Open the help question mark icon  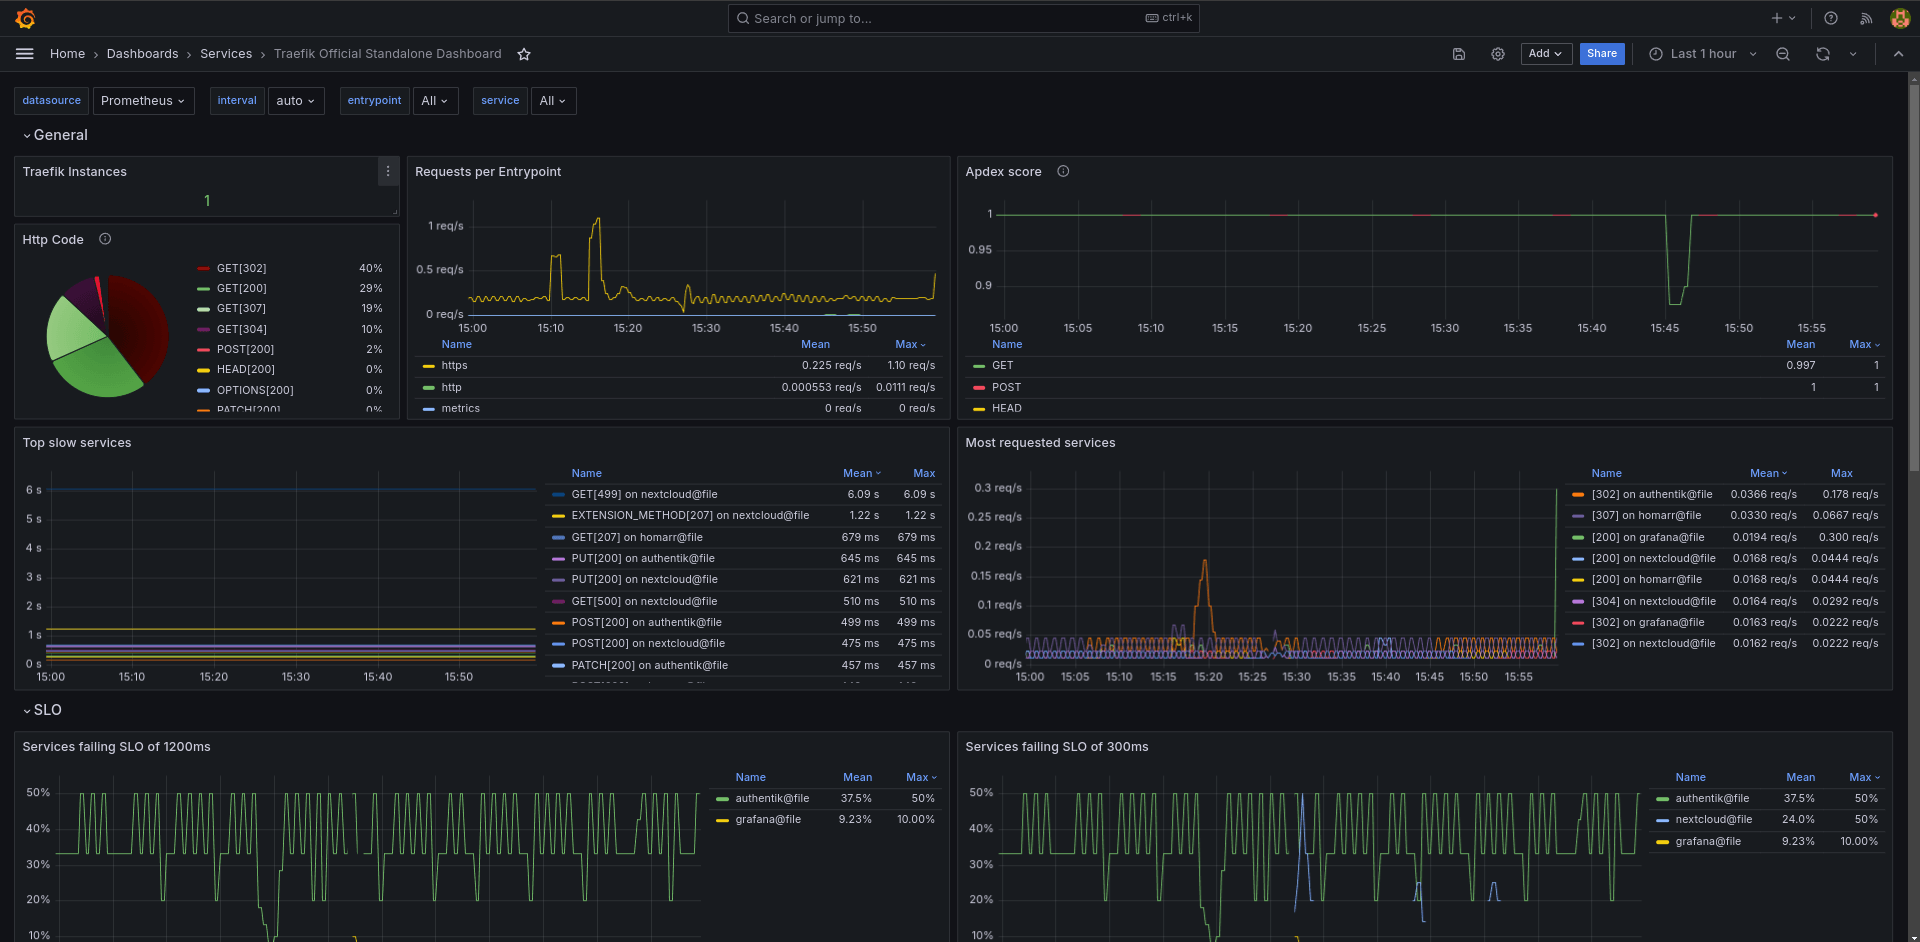click(x=1831, y=18)
